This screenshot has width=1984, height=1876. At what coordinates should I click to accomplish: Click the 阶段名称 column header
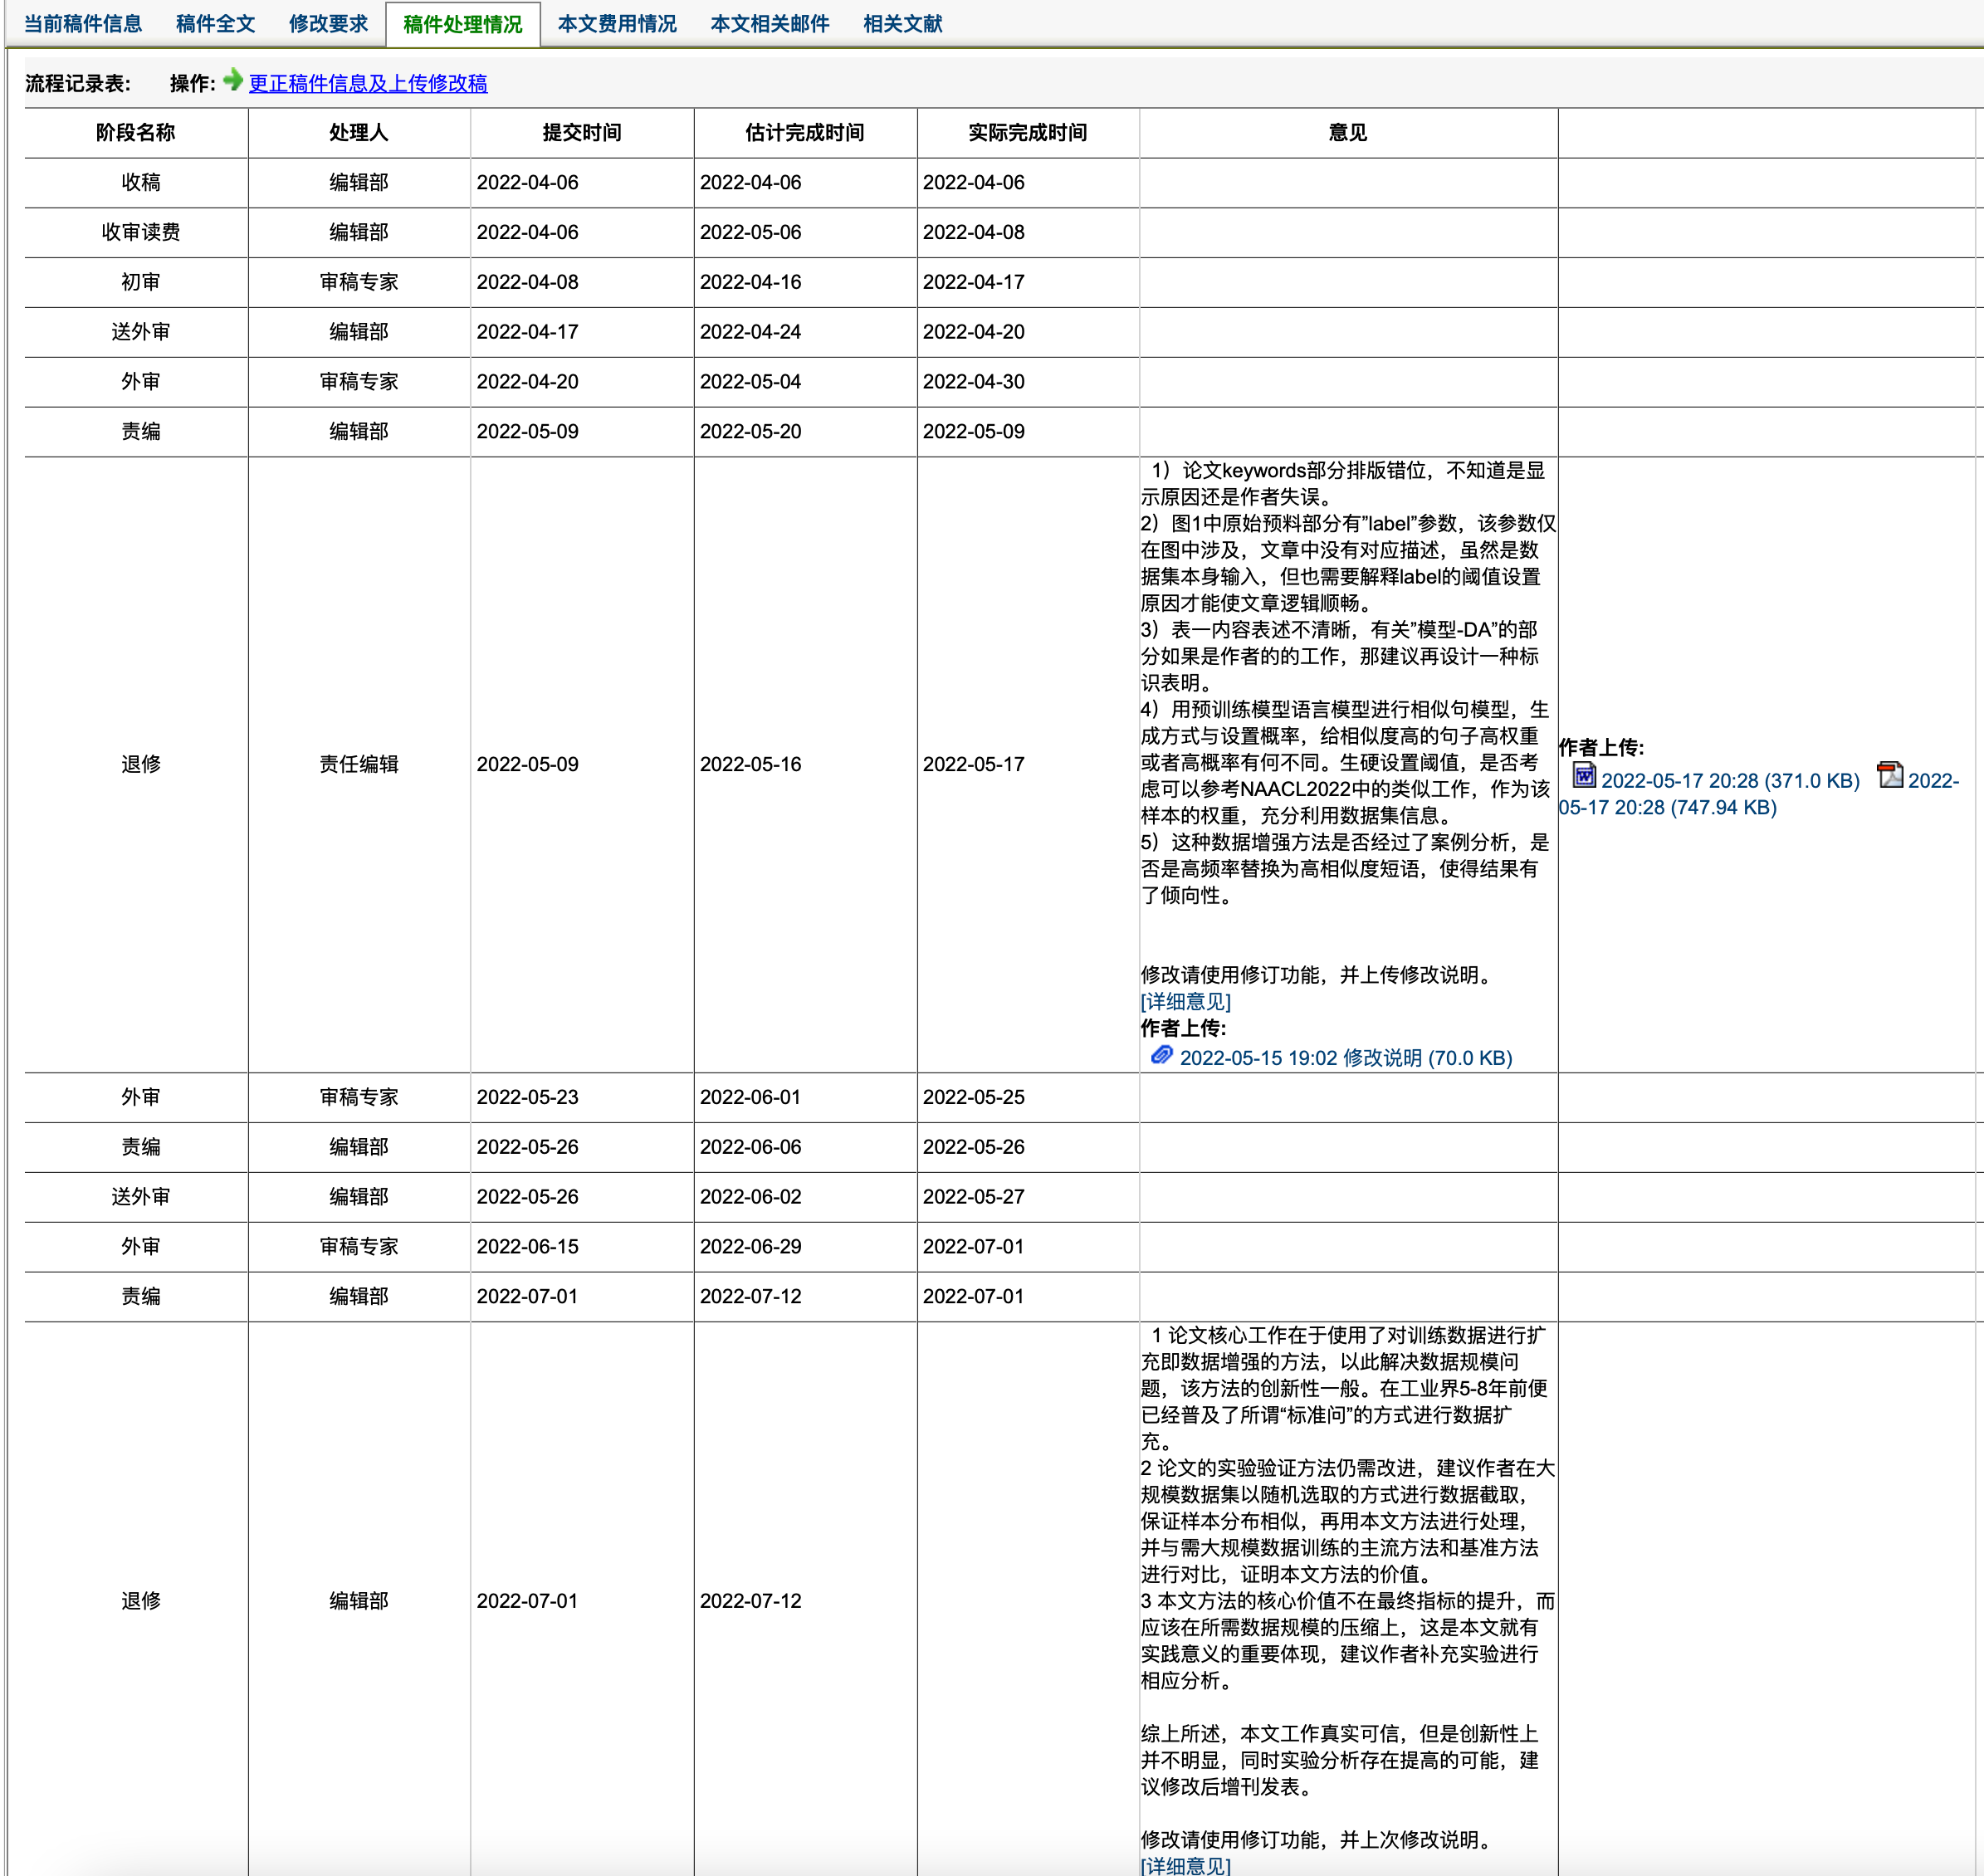[136, 133]
